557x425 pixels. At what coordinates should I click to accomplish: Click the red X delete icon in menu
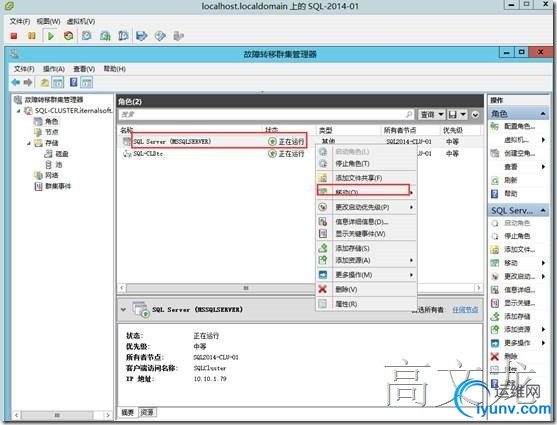[x=323, y=289]
